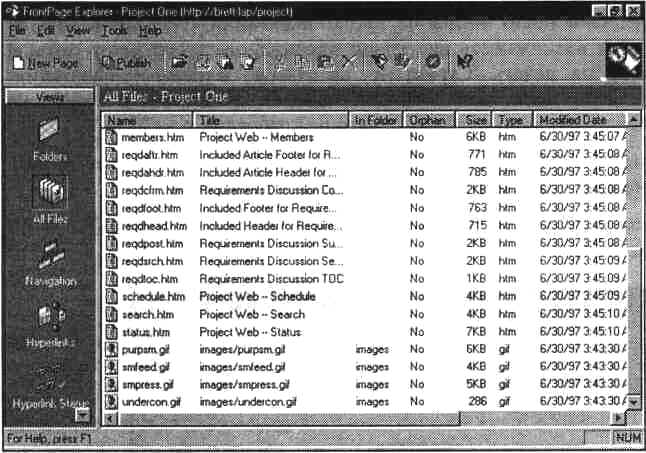
Task: Switch to the Hyperlink Status view
Action: pos(50,388)
